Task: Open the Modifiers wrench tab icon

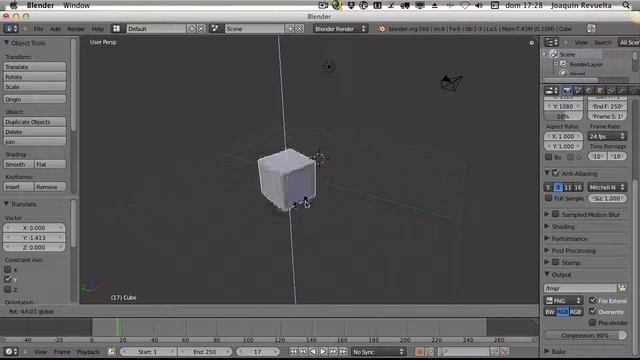Action: point(622,91)
